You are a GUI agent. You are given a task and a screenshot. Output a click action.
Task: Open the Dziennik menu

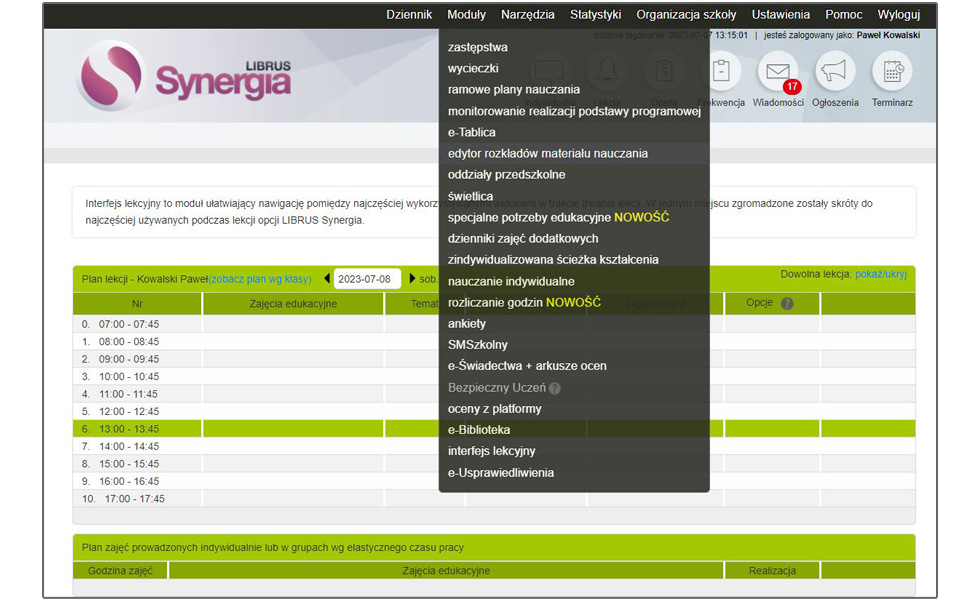tap(409, 14)
